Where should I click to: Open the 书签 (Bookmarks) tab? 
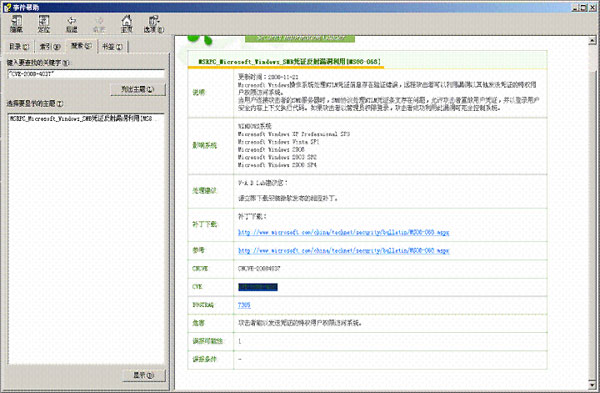coord(112,46)
